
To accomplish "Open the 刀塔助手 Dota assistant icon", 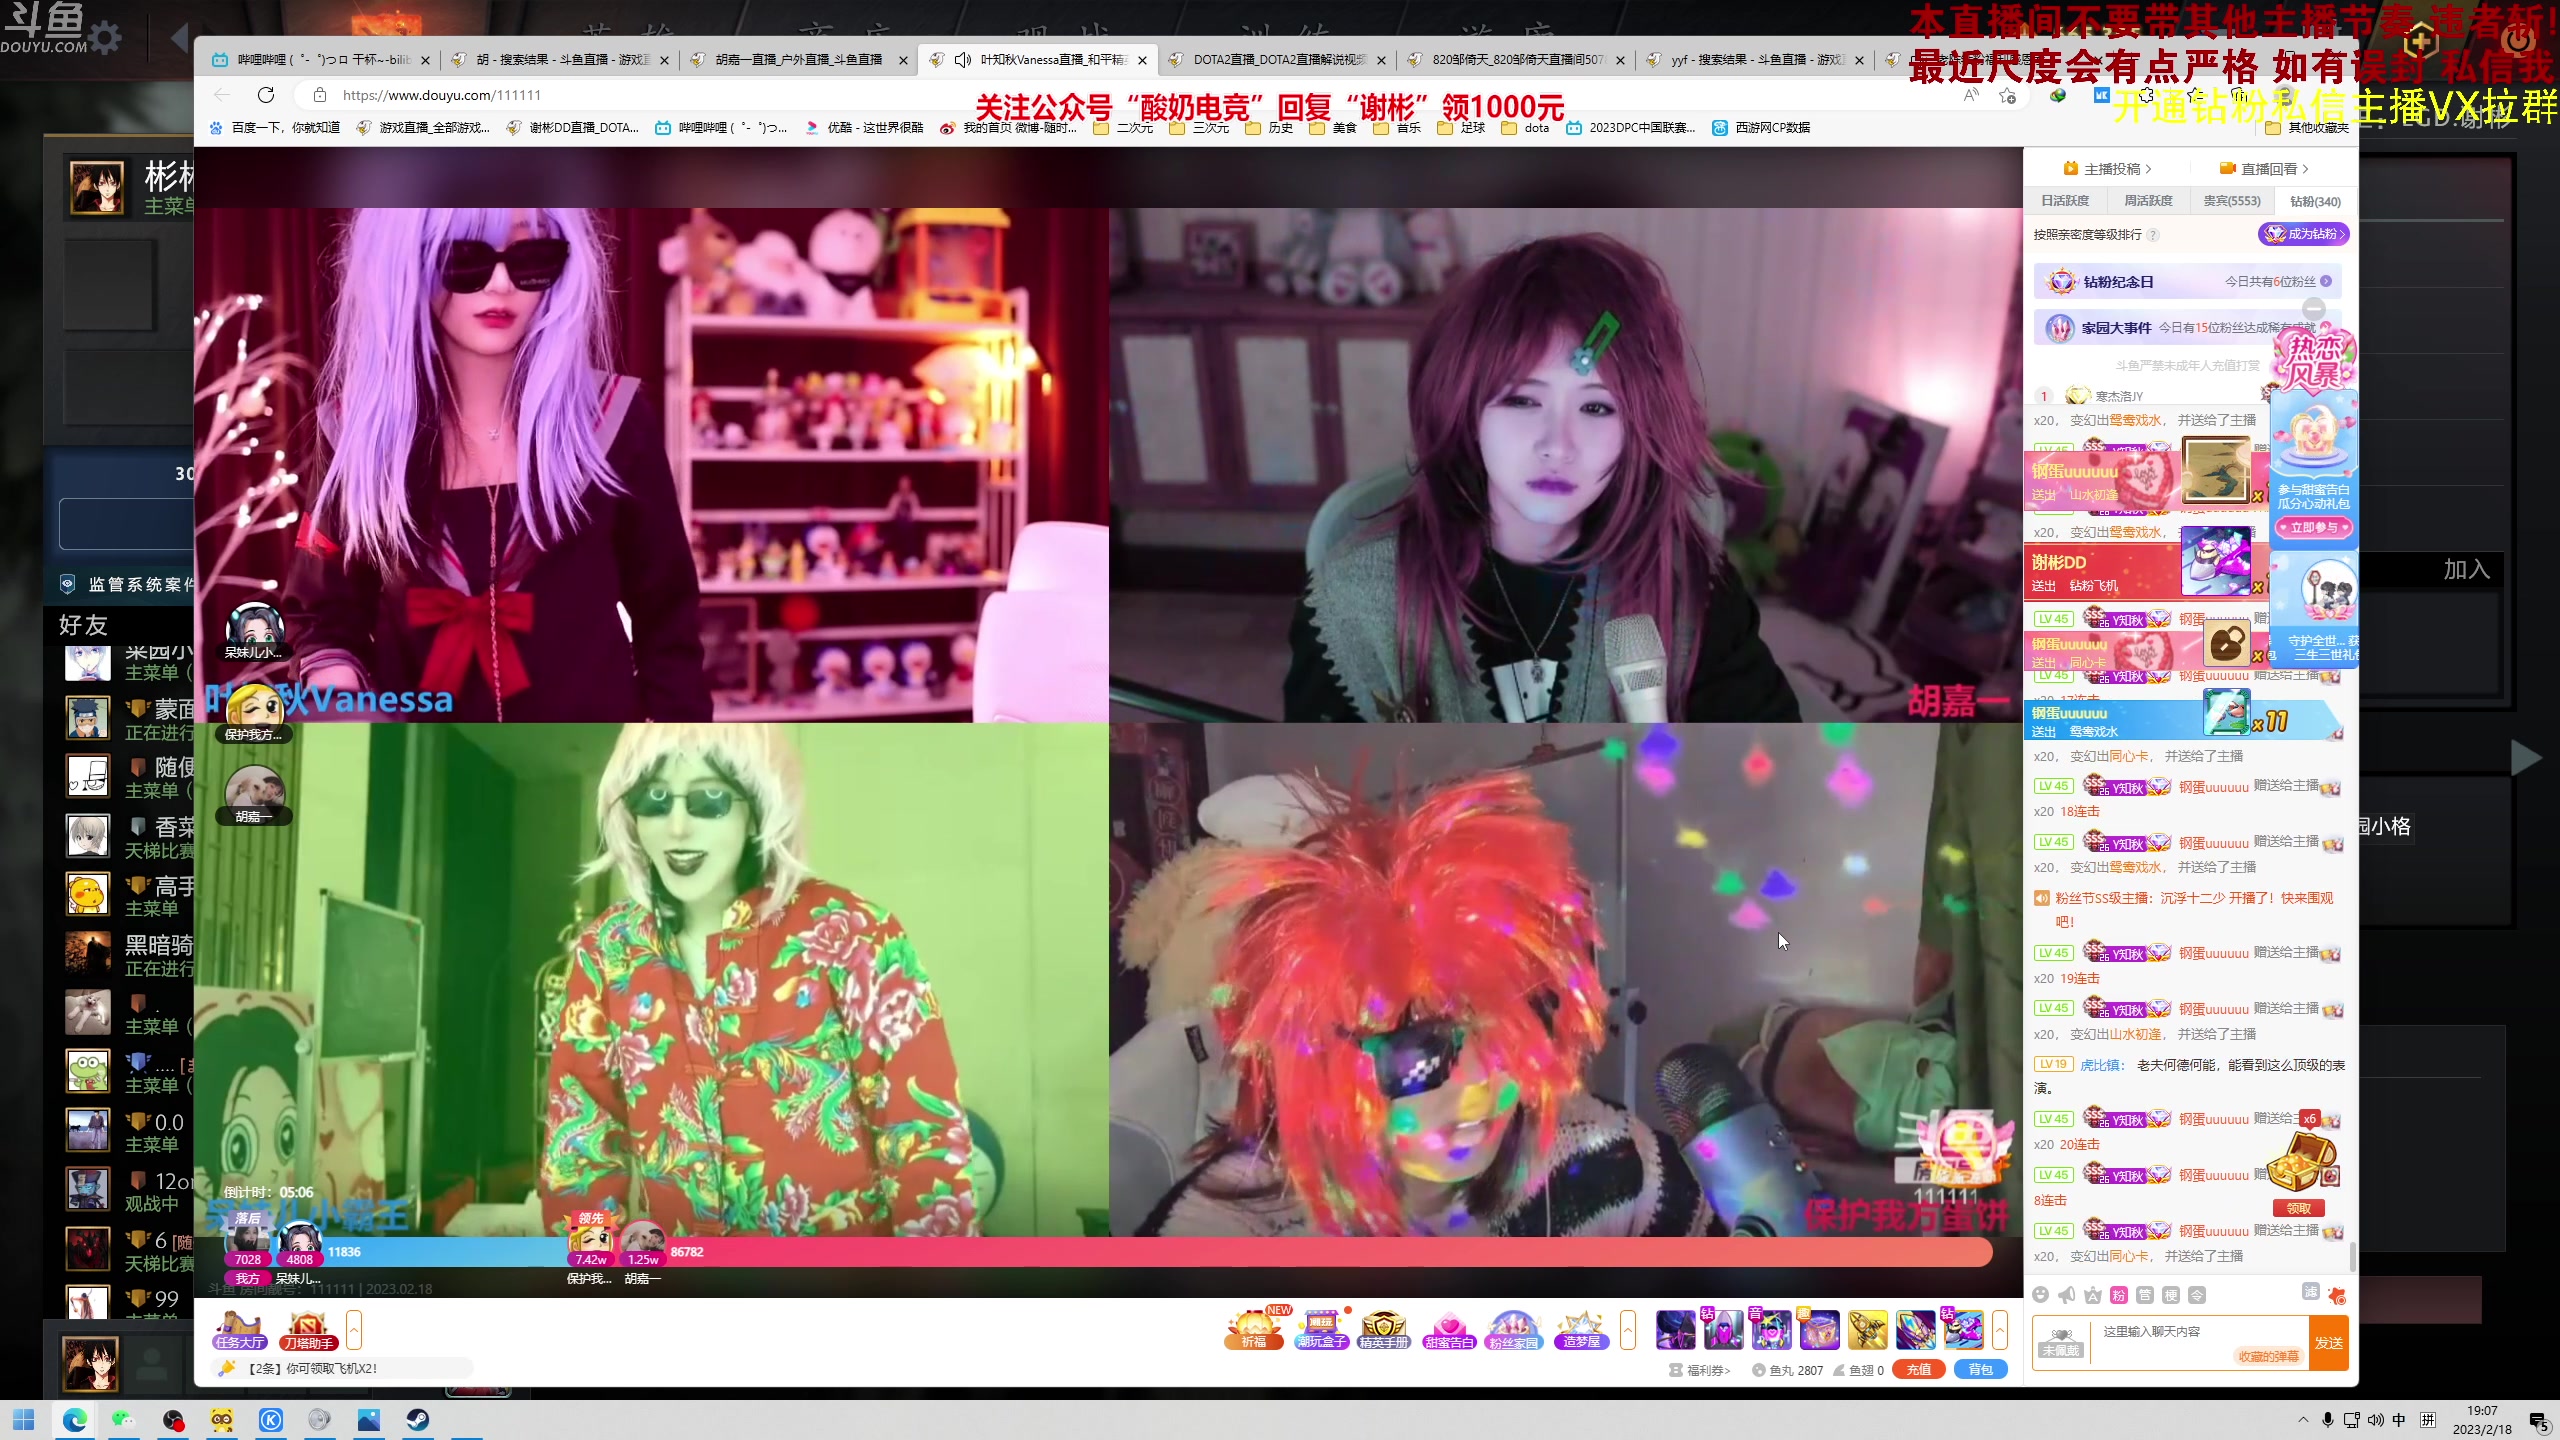I will (x=307, y=1329).
